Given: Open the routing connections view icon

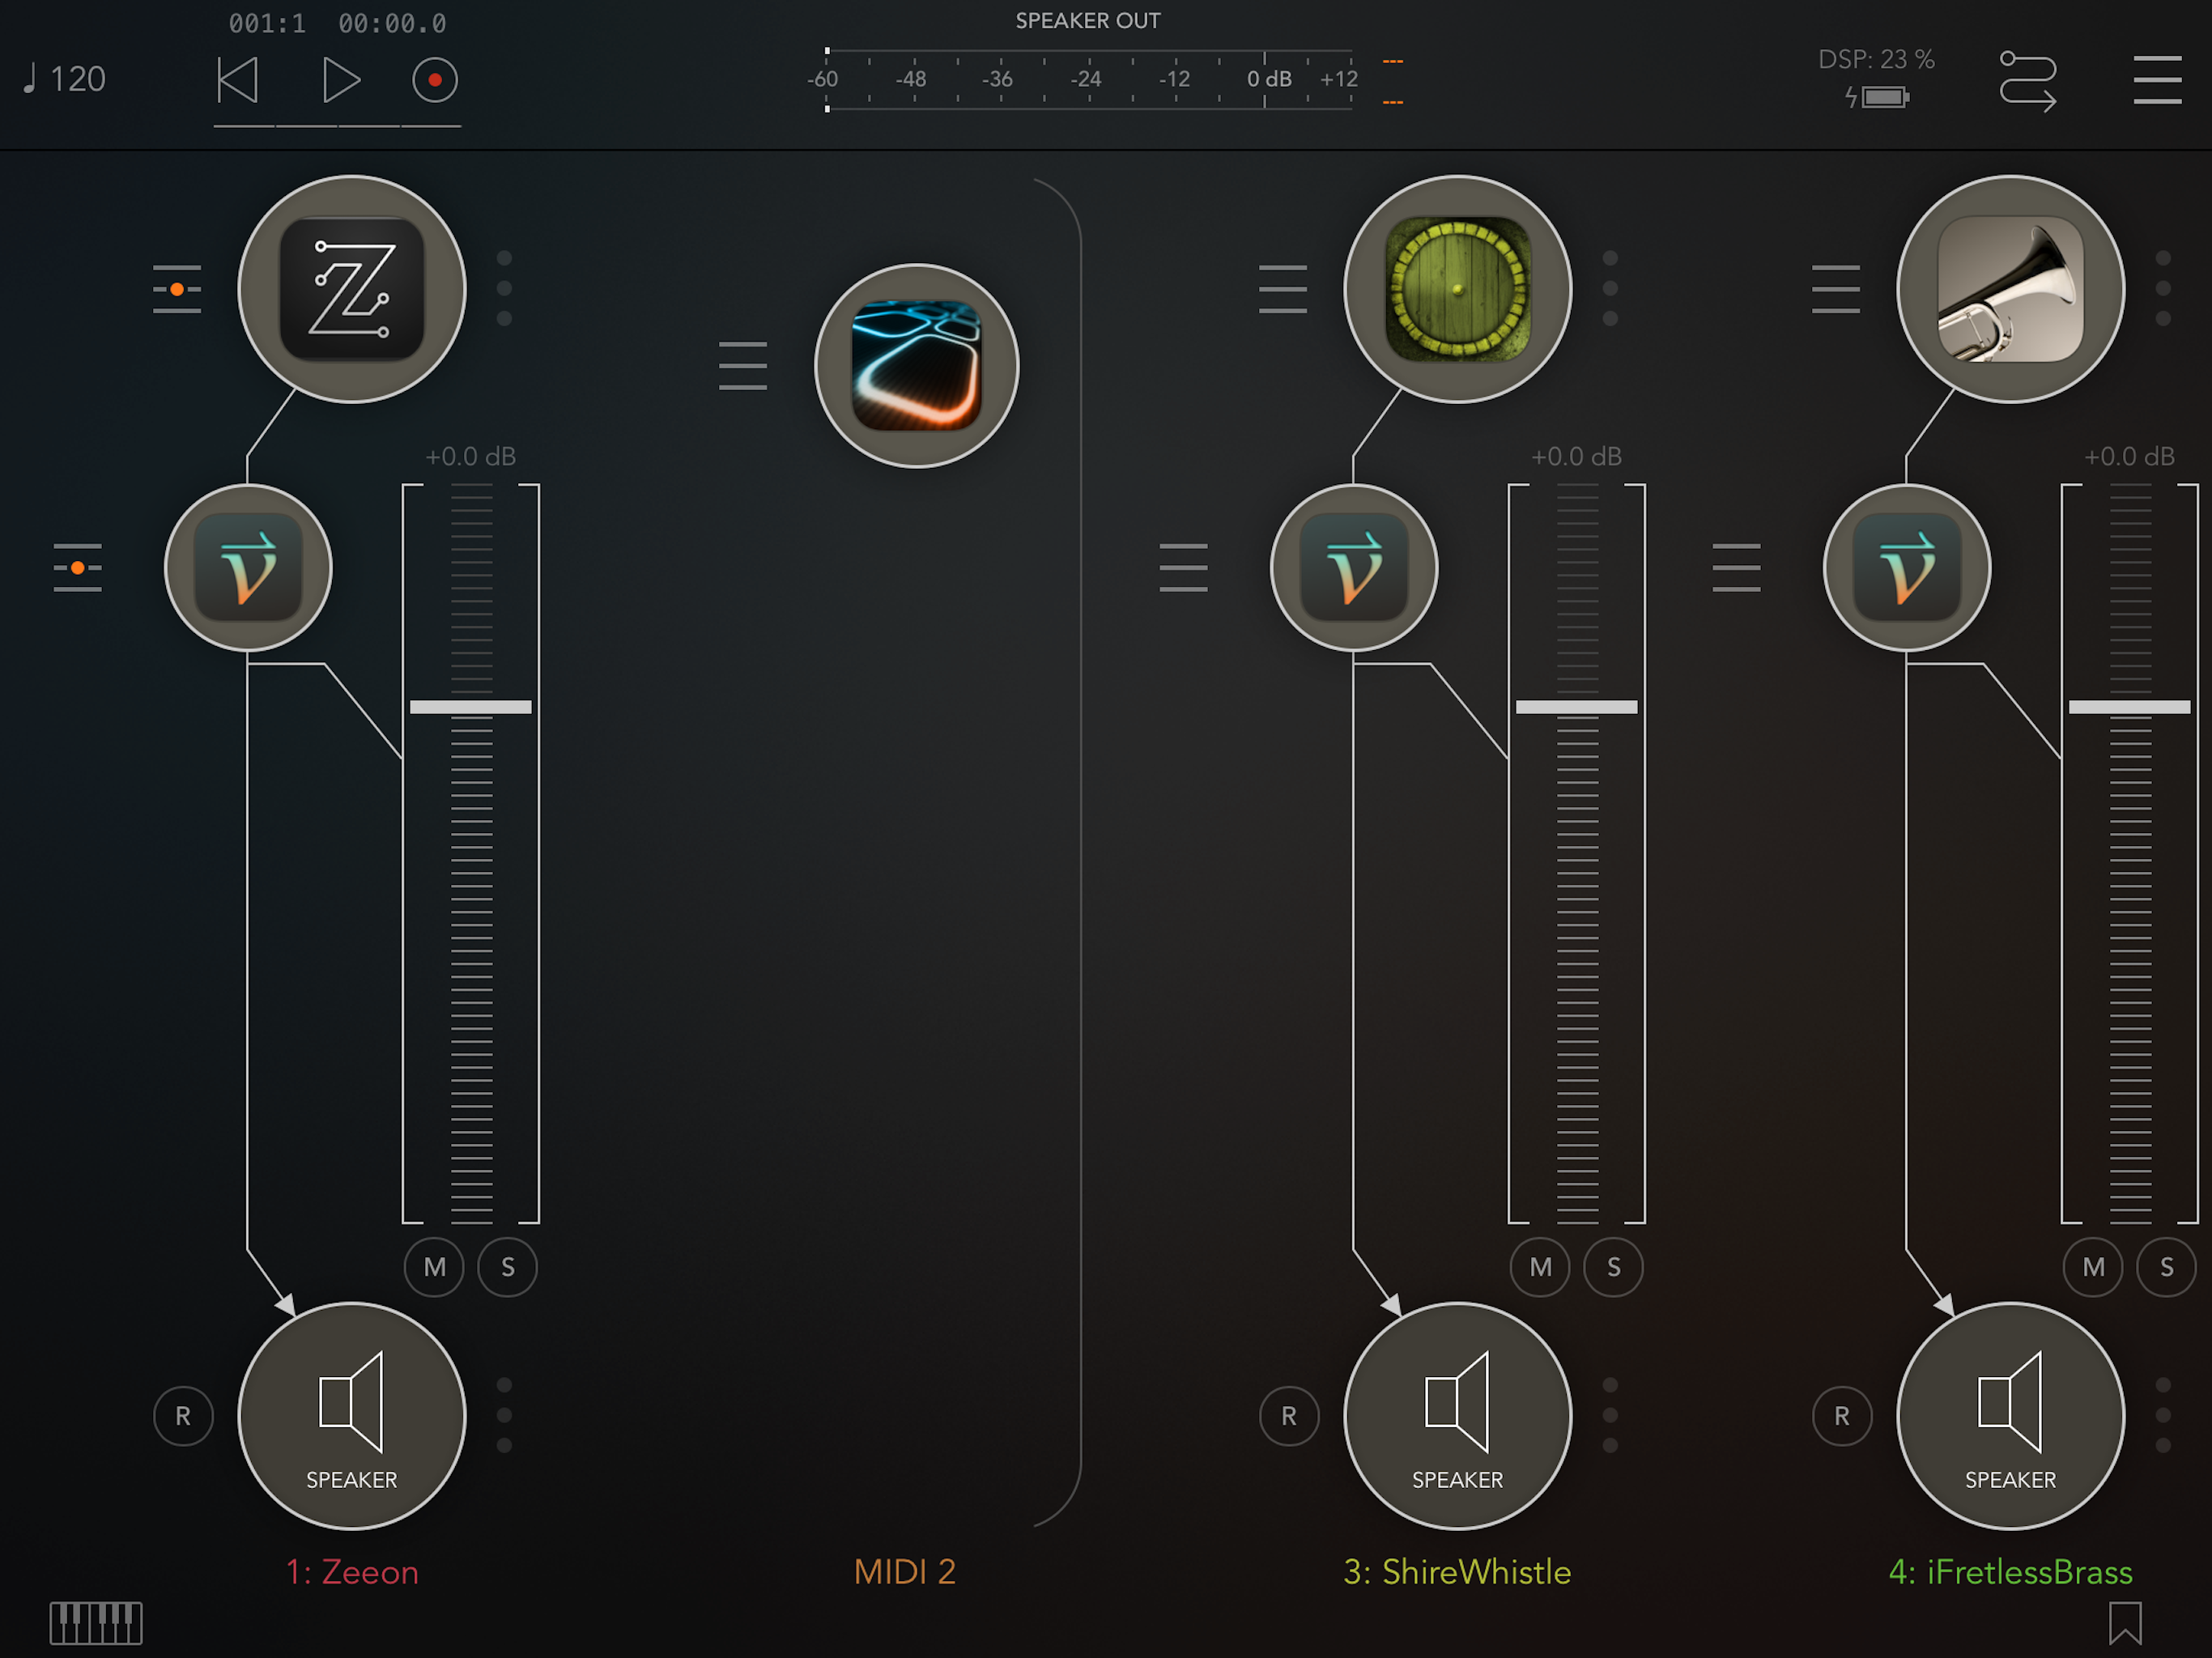Looking at the screenshot, I should [2027, 81].
